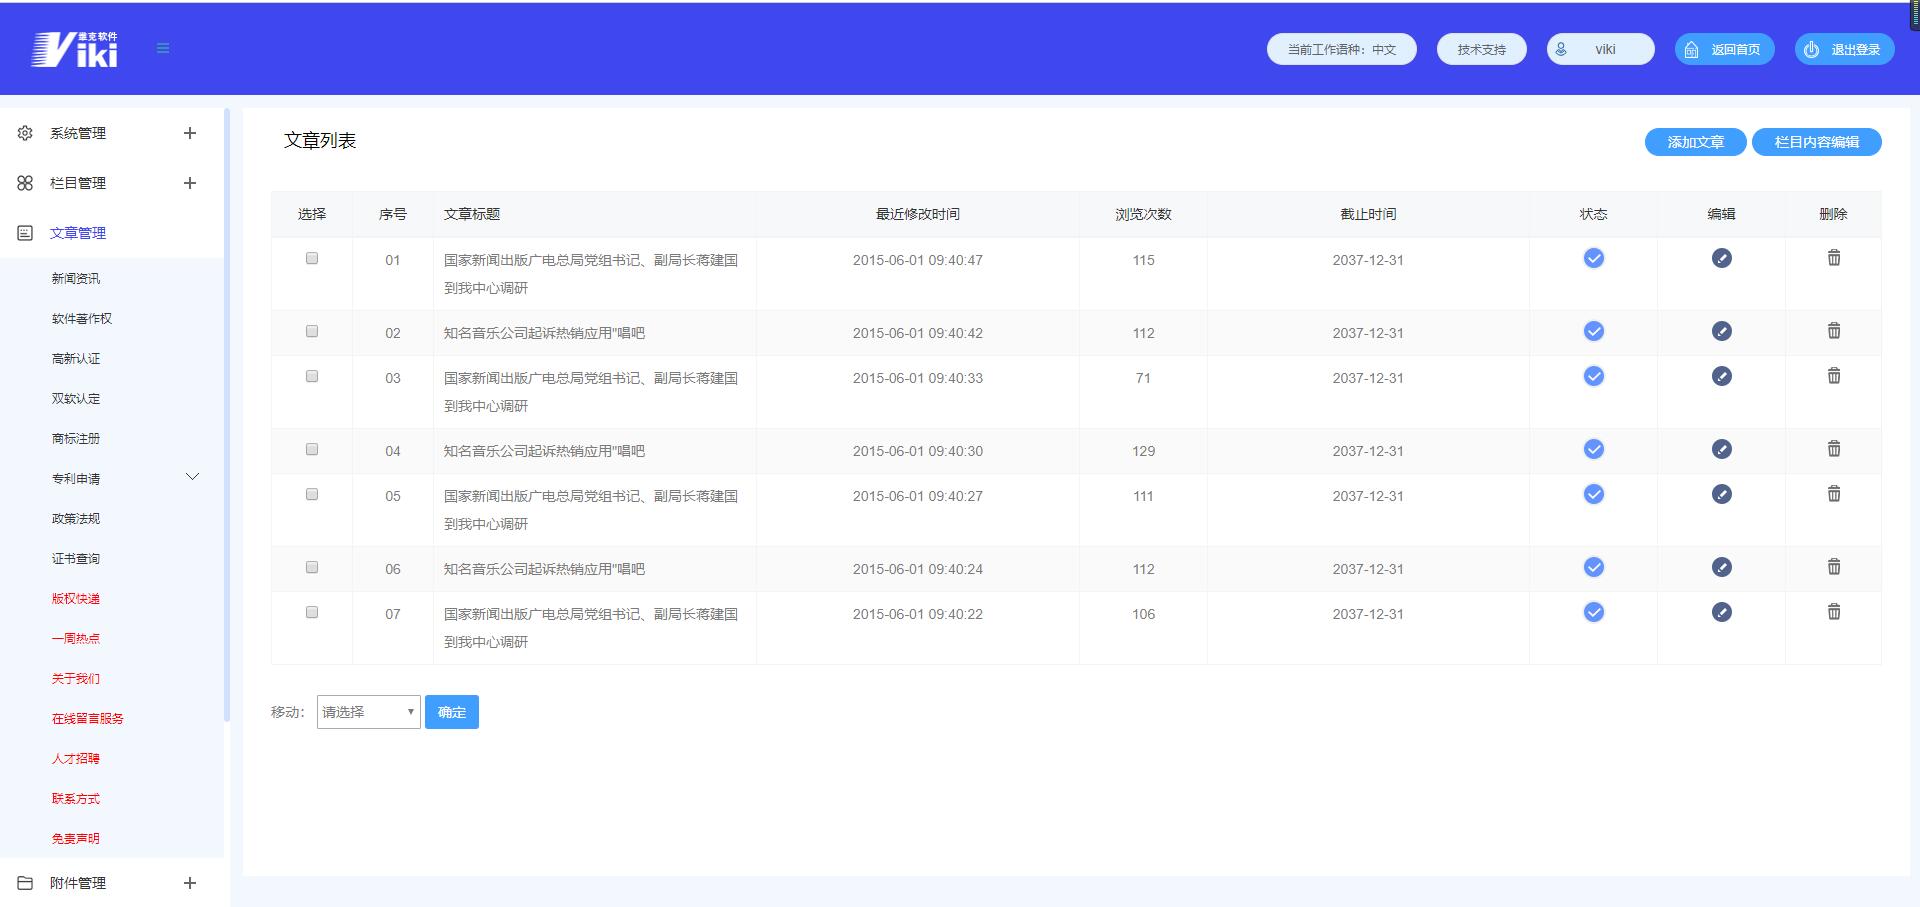Click the Viki logo in header
This screenshot has width=1920, height=907.
pos(75,49)
